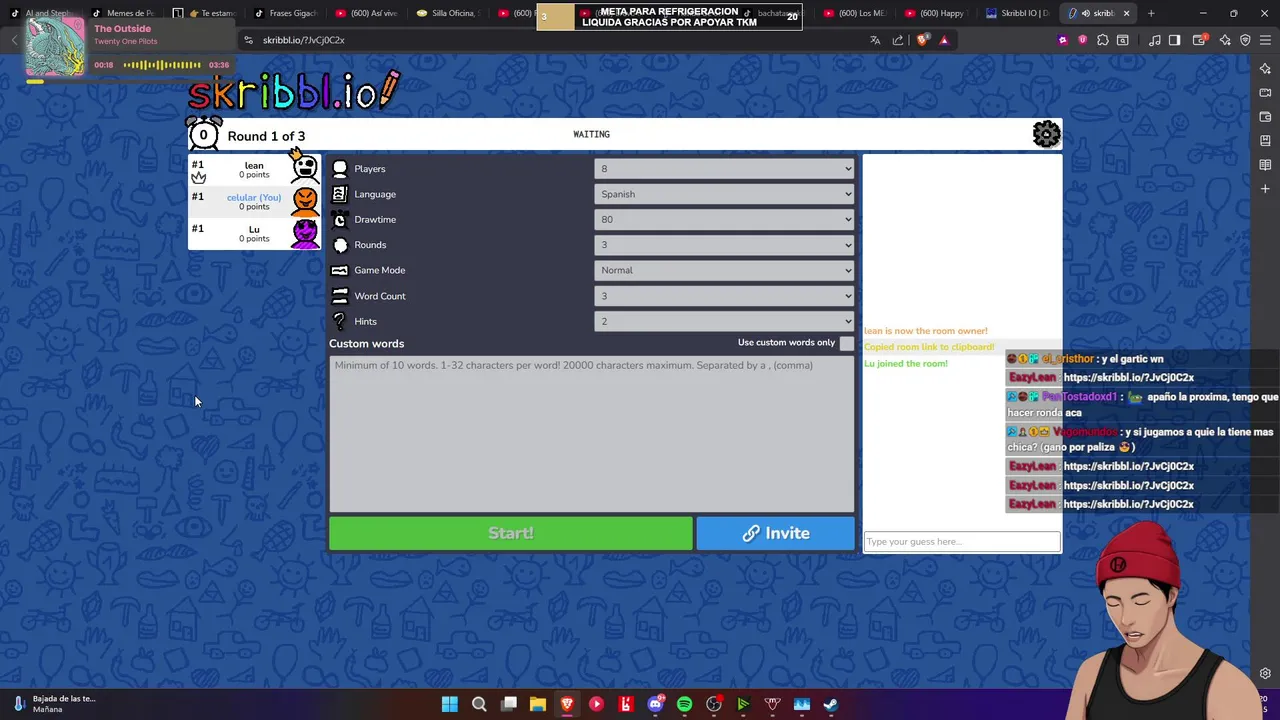Image resolution: width=1280 pixels, height=720 pixels.
Task: Close the active skribbl tab
Action: (1127, 13)
